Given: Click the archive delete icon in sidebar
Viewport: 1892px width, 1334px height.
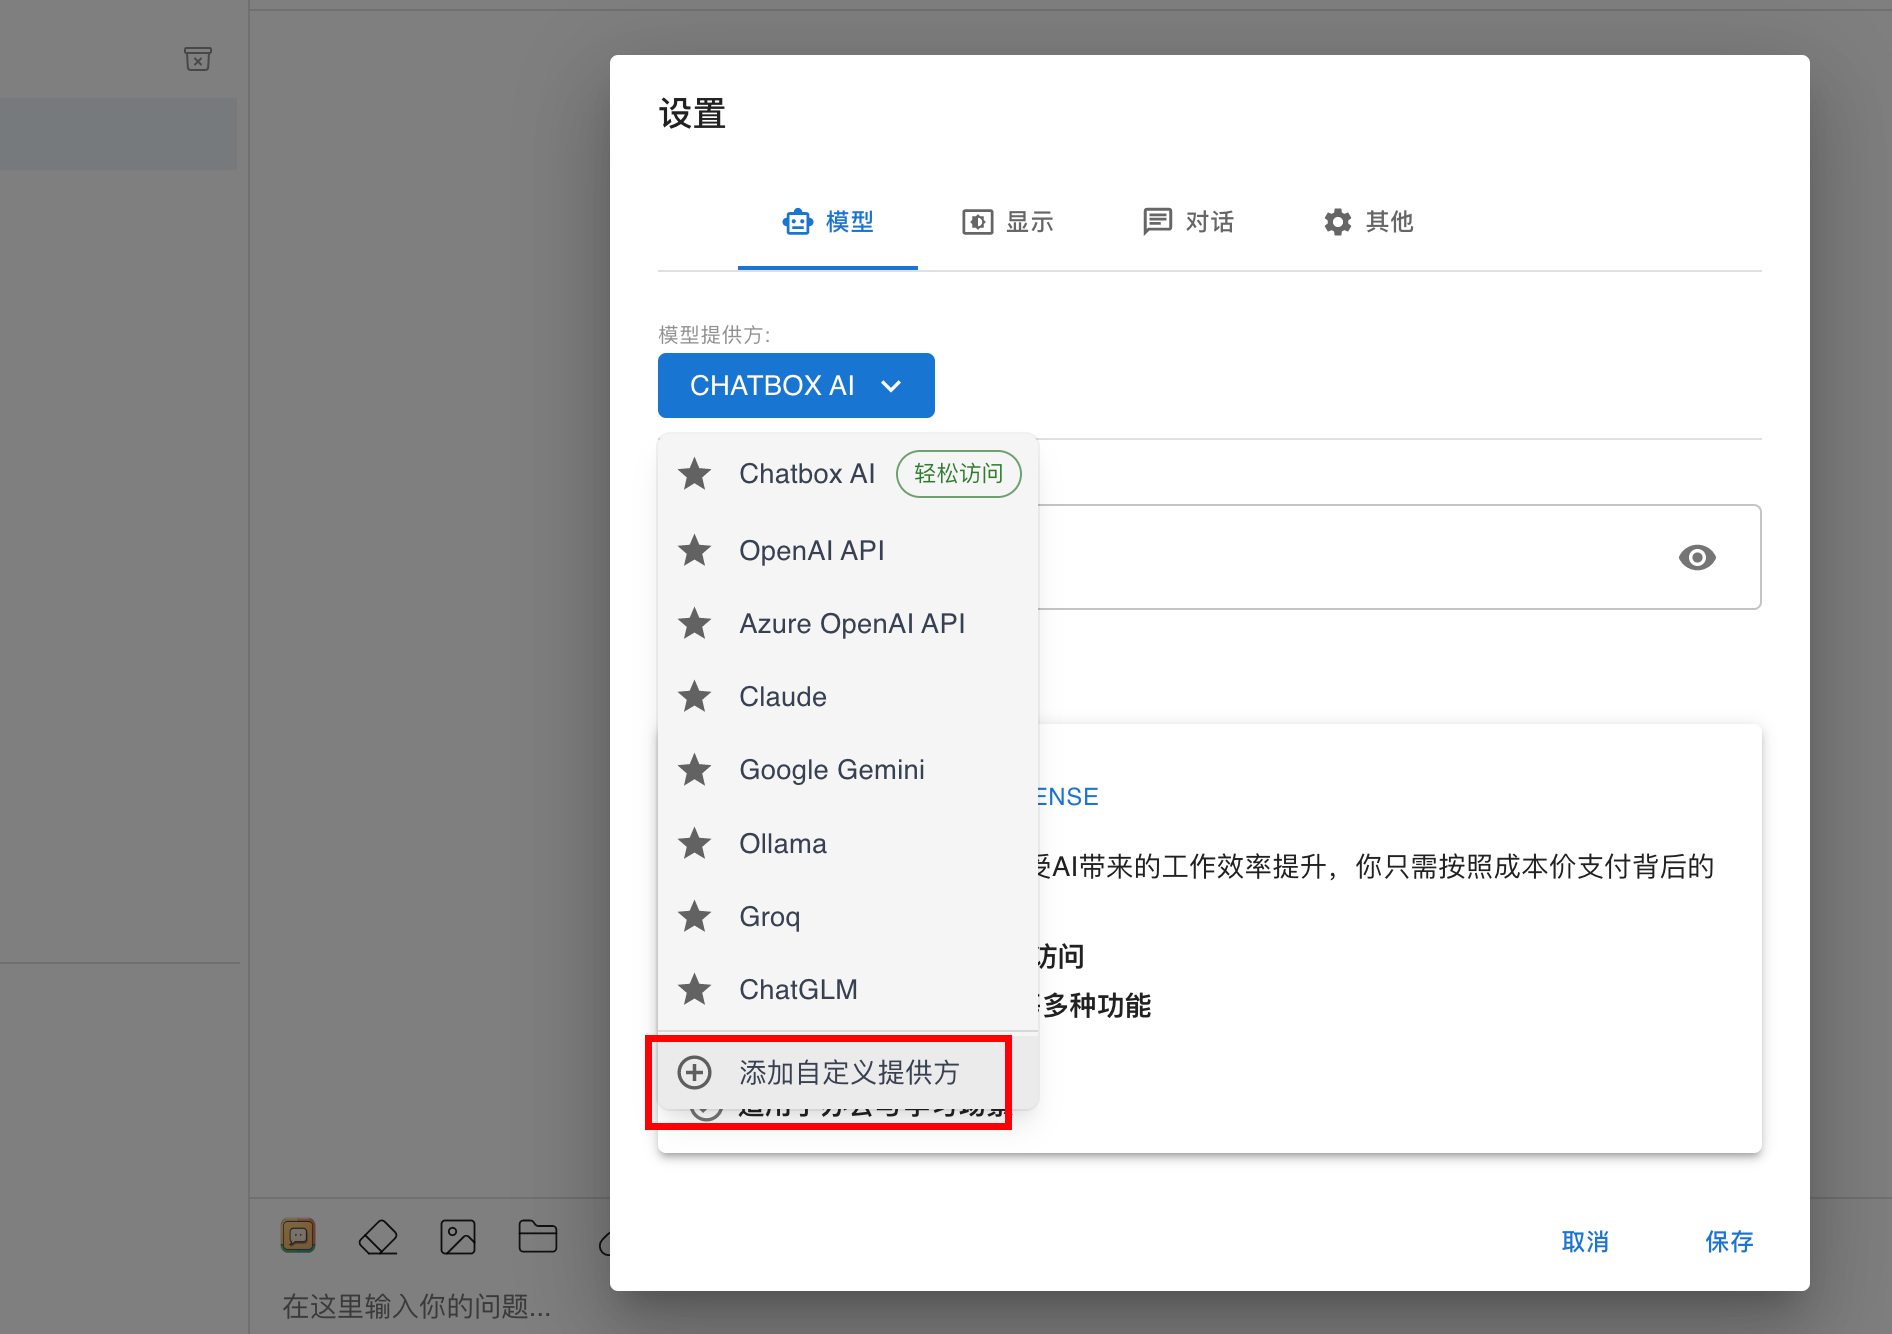Looking at the screenshot, I should coord(198,59).
